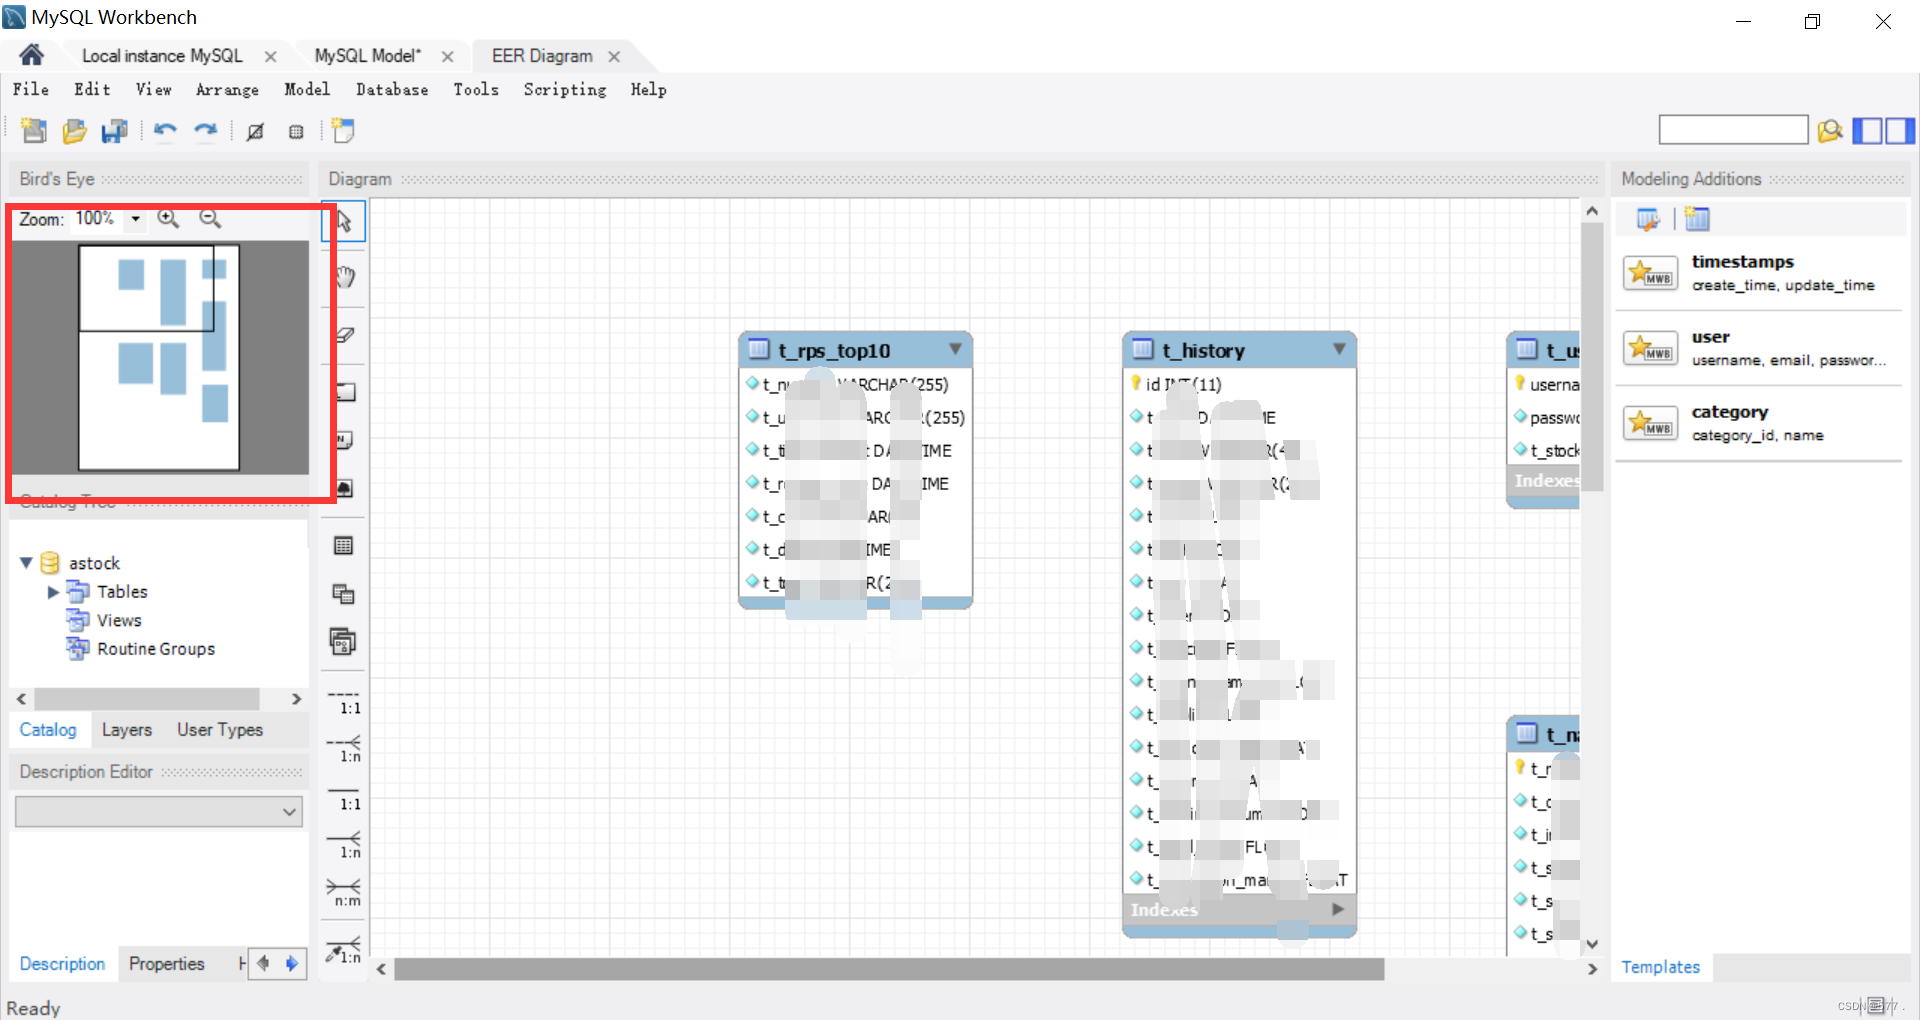Go to the Home screen tab icon
Image resolution: width=1920 pixels, height=1020 pixels.
pyautogui.click(x=31, y=55)
